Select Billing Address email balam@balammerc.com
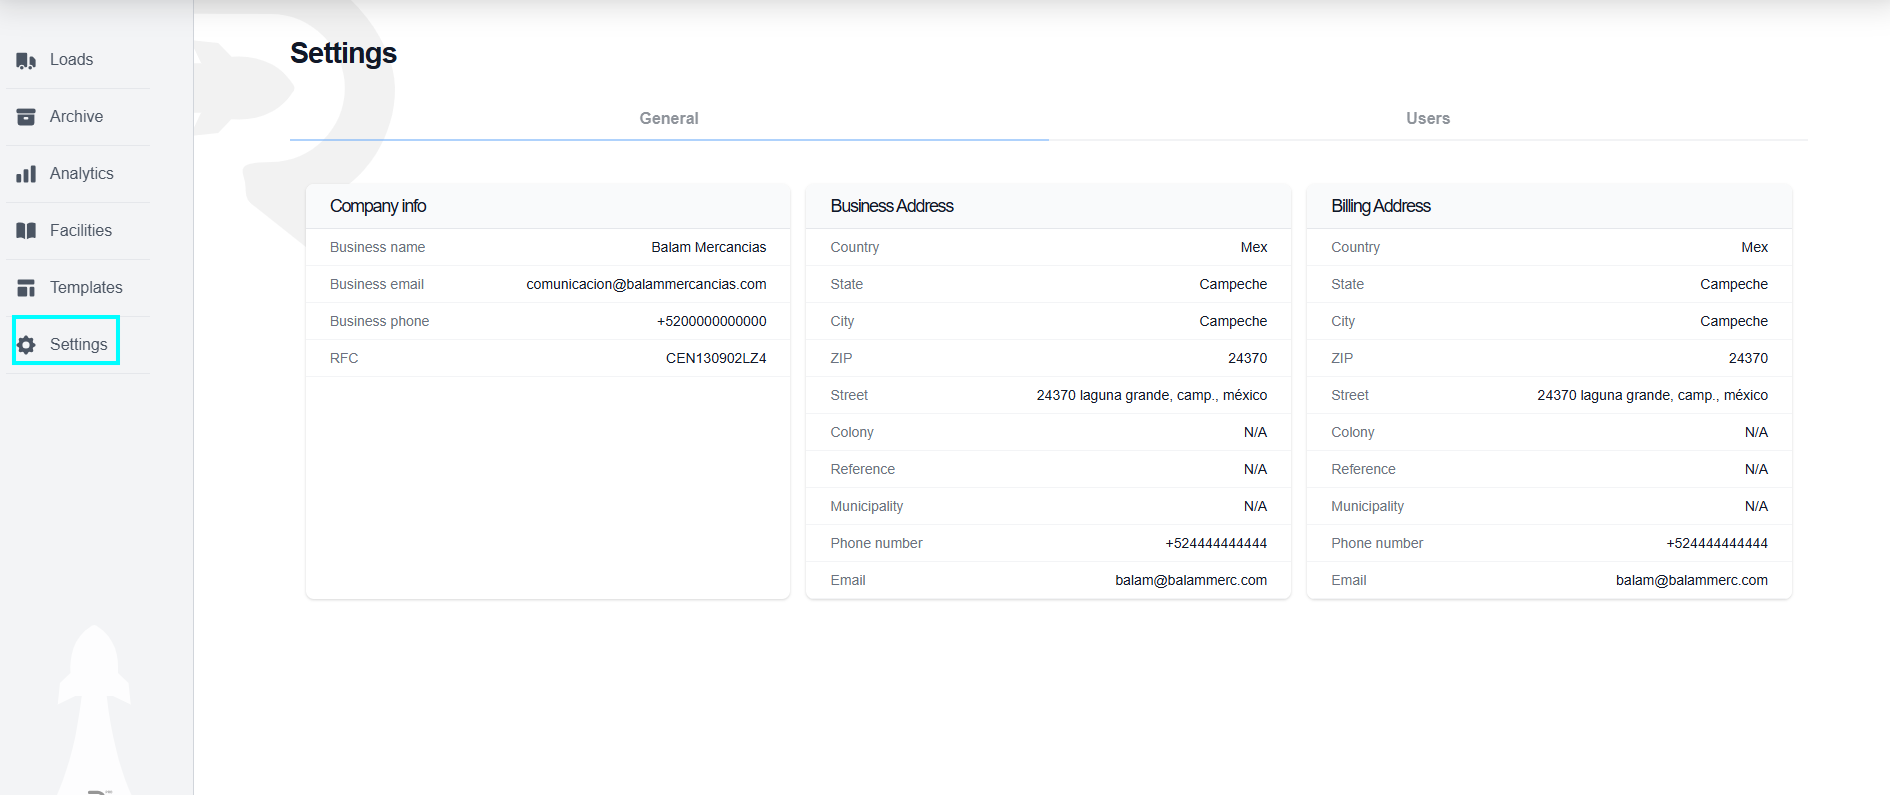 [x=1692, y=580]
